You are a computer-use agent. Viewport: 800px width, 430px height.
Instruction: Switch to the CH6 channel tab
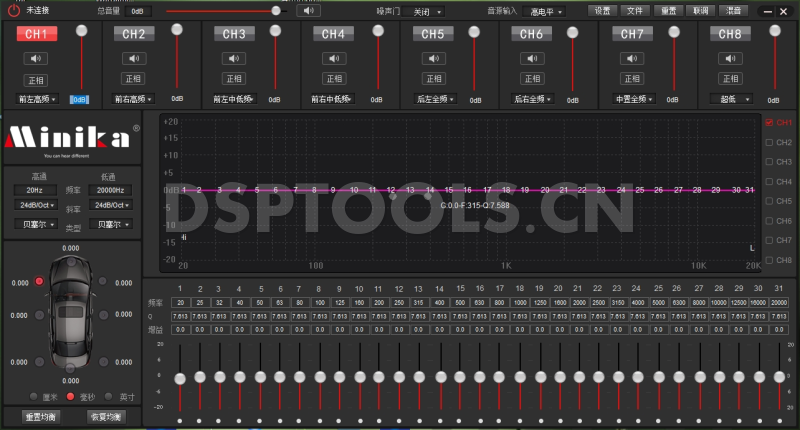[x=531, y=34]
